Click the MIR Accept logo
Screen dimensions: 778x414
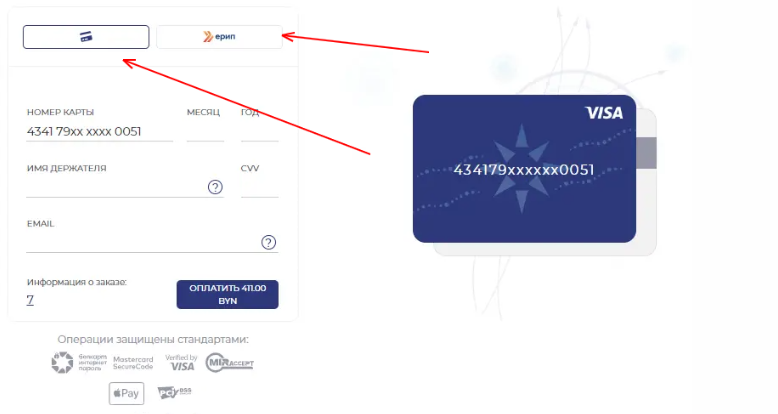click(x=230, y=363)
